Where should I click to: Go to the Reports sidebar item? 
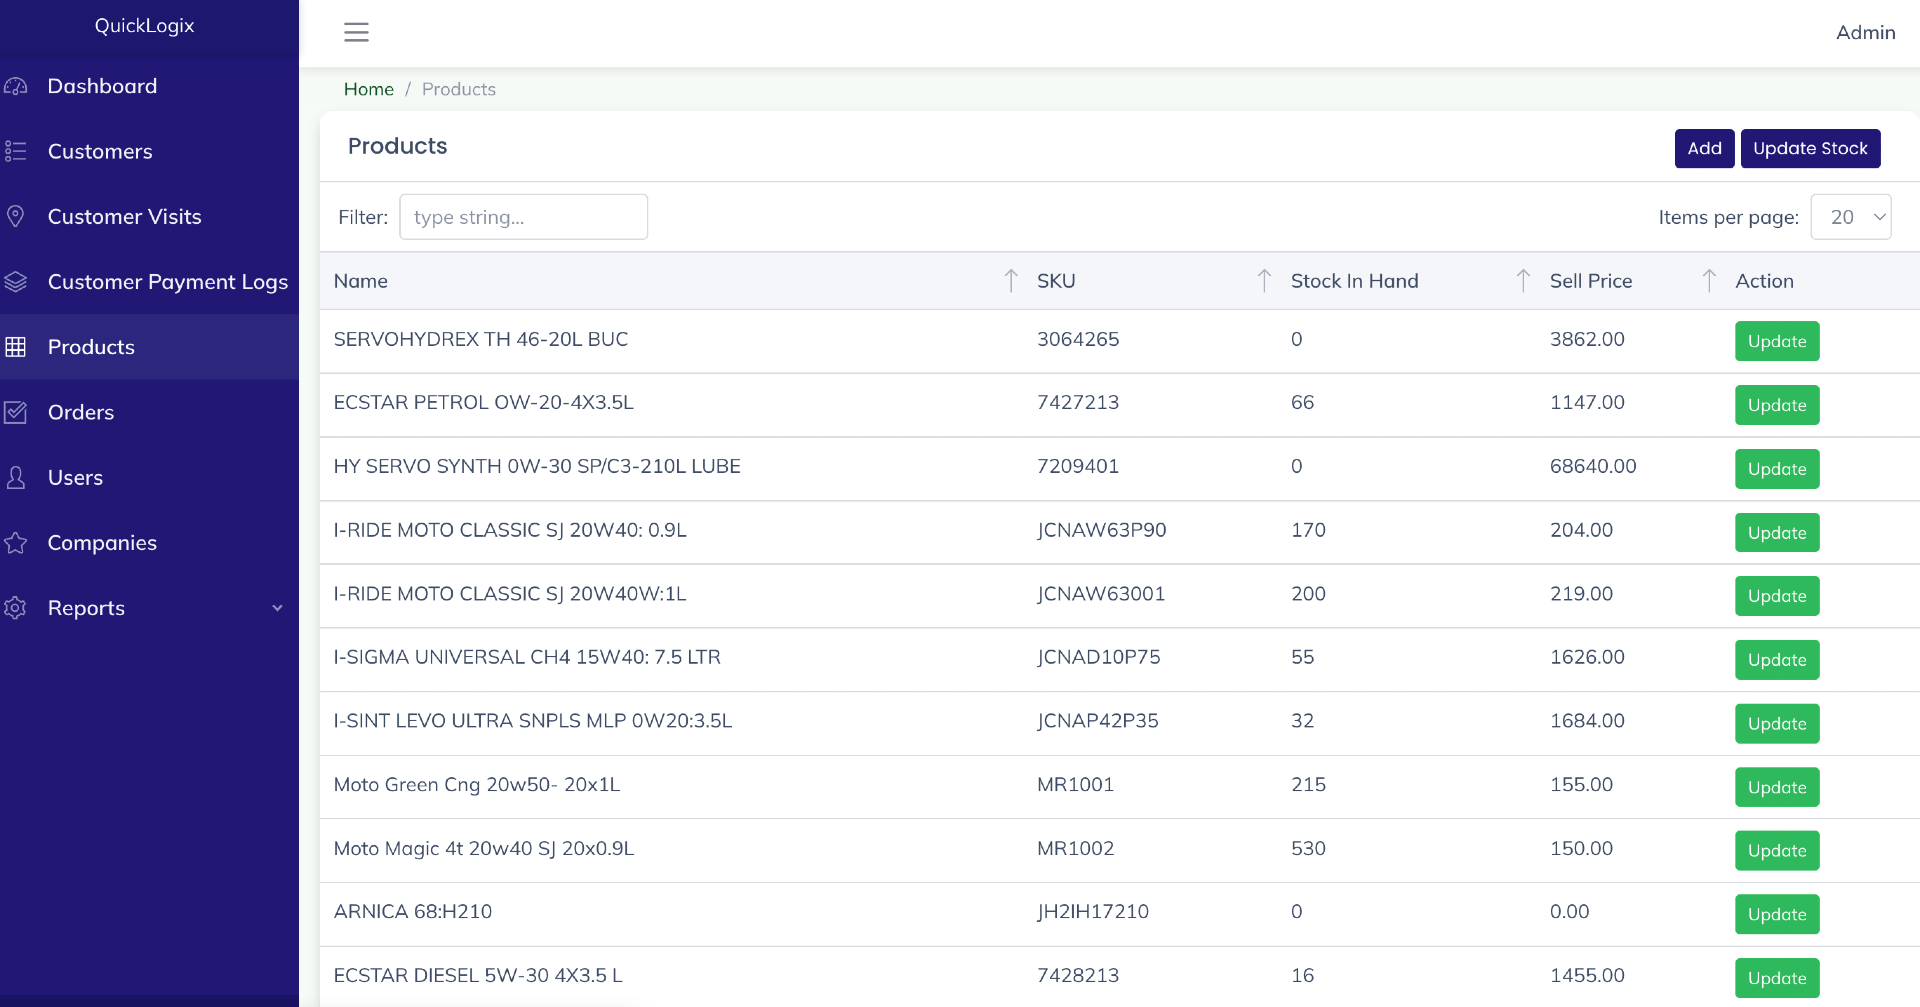(86, 608)
